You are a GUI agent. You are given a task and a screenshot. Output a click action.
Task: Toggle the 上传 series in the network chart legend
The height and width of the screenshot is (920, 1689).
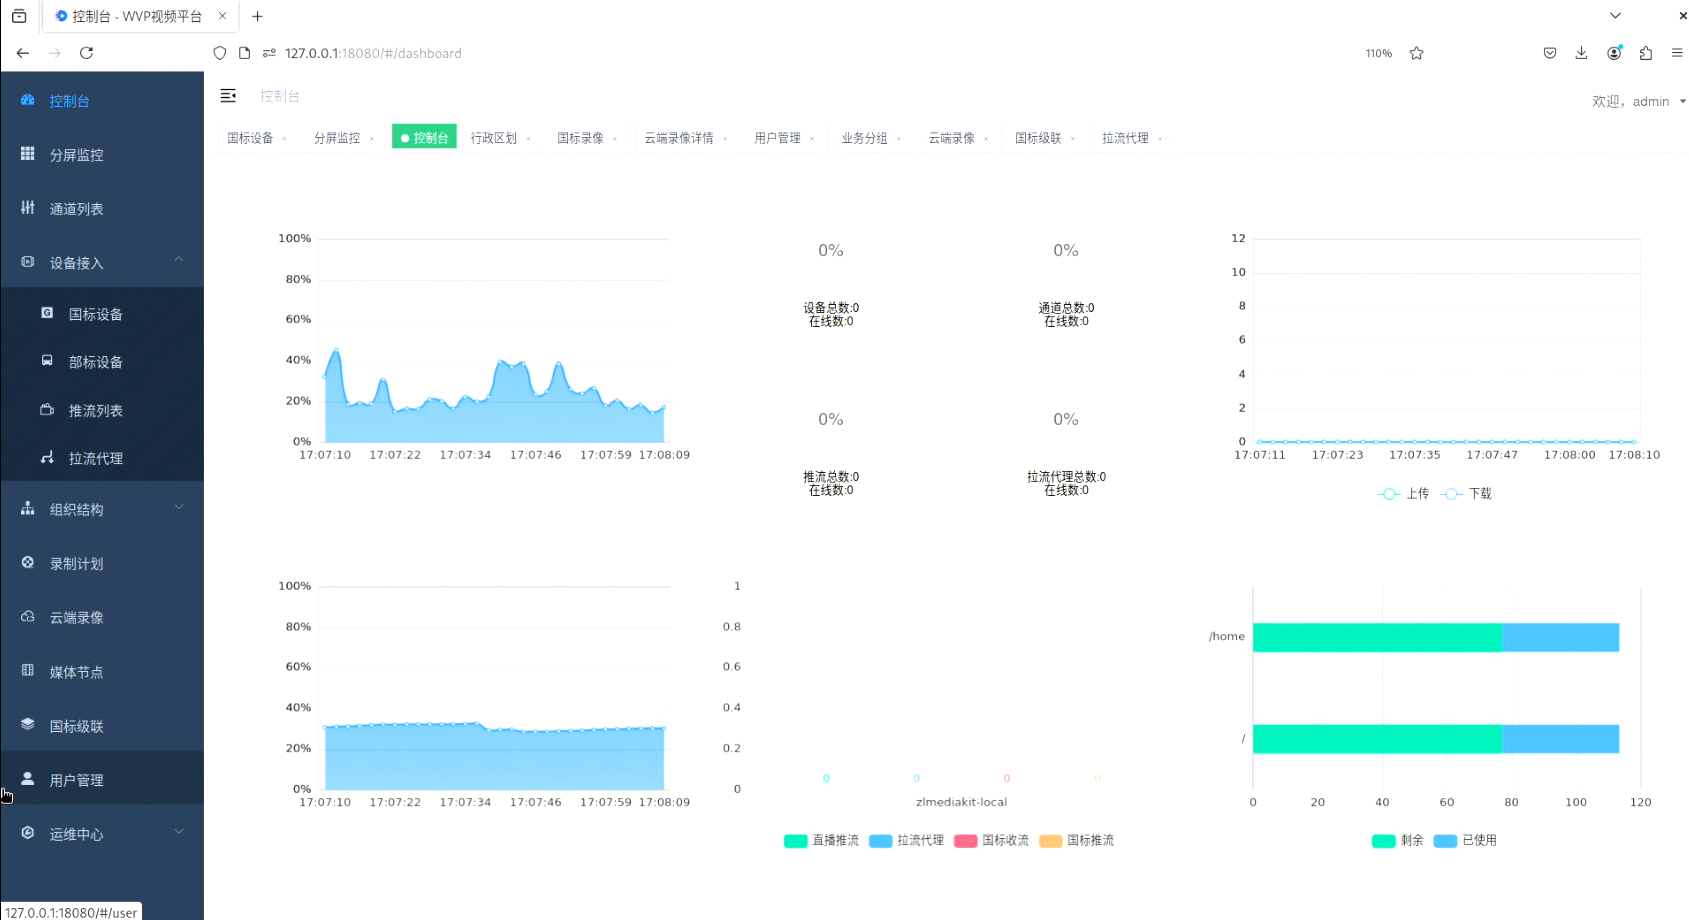[x=1404, y=494]
